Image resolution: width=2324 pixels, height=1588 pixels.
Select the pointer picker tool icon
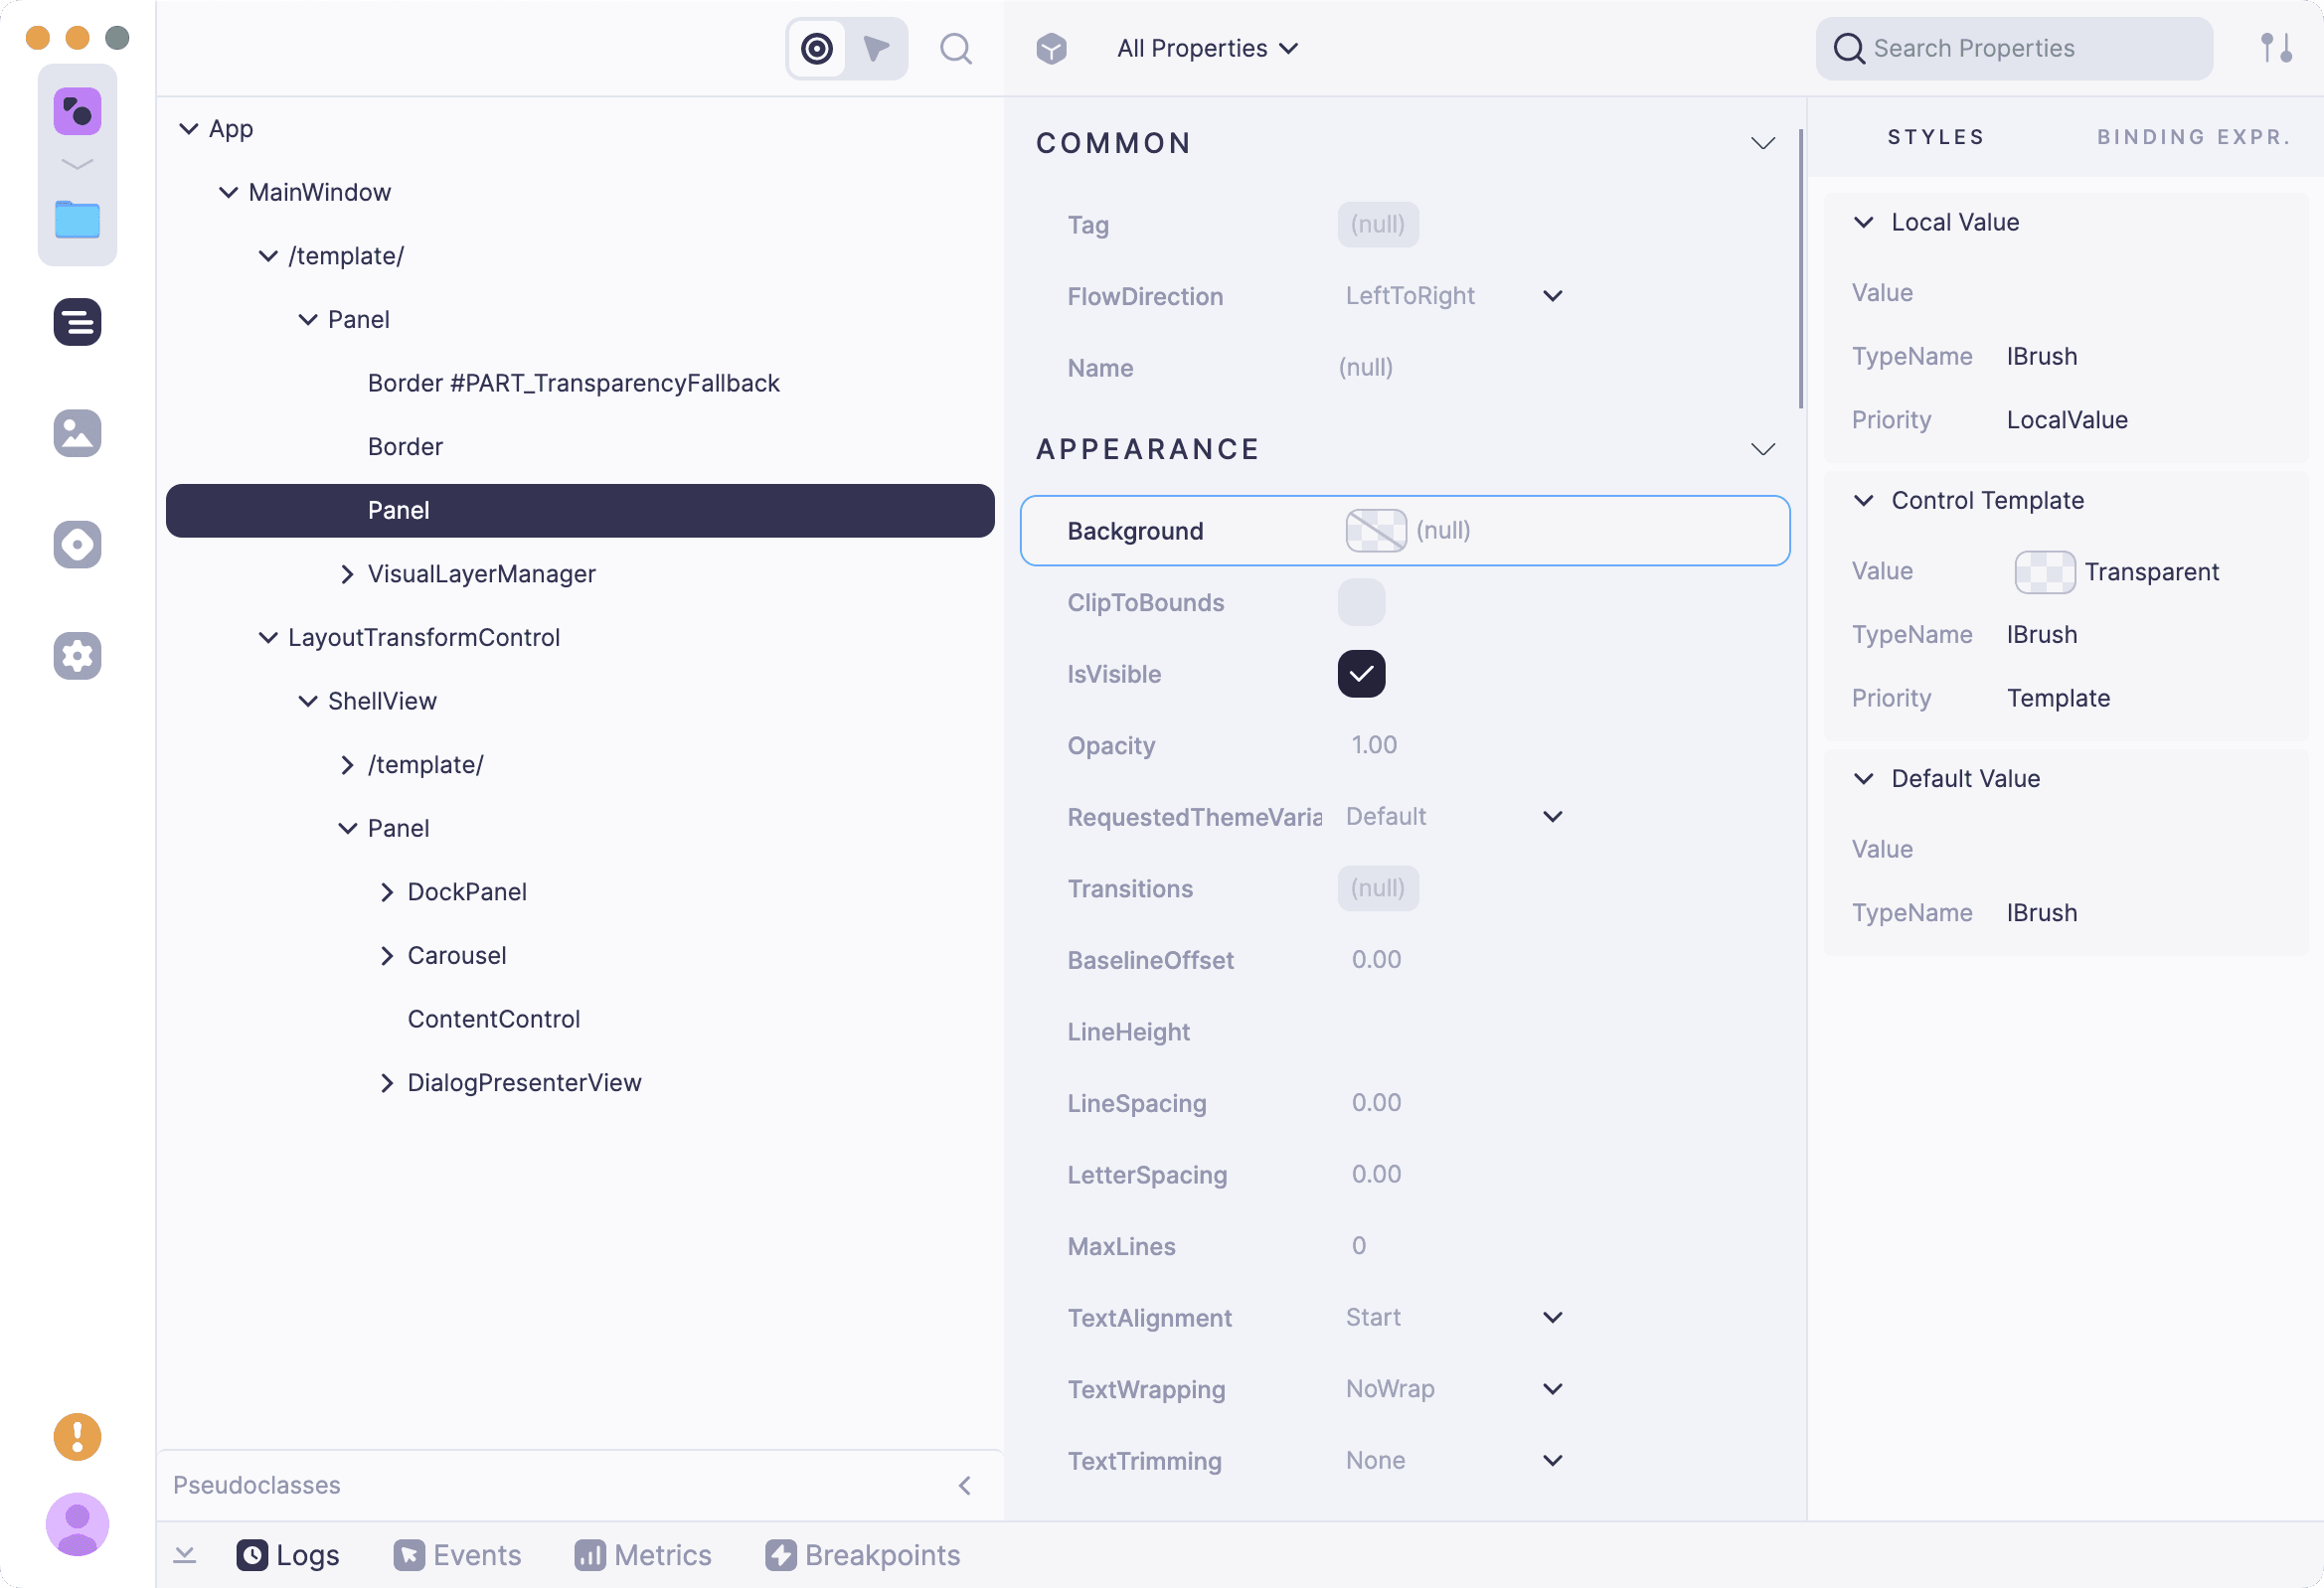(876, 48)
